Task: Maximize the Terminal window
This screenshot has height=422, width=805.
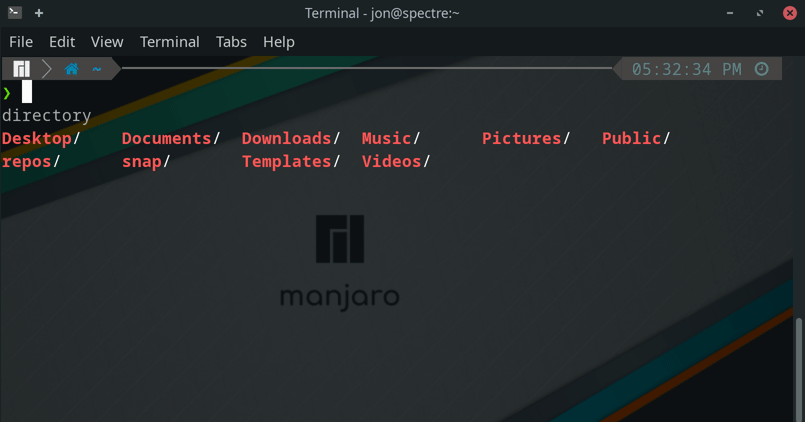Action: coord(760,13)
